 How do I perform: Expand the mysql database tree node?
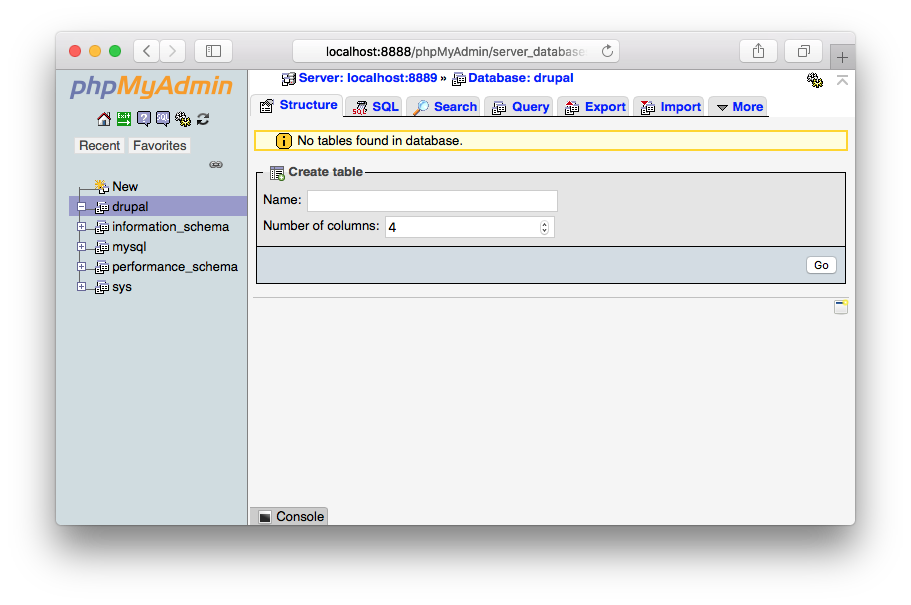(82, 246)
